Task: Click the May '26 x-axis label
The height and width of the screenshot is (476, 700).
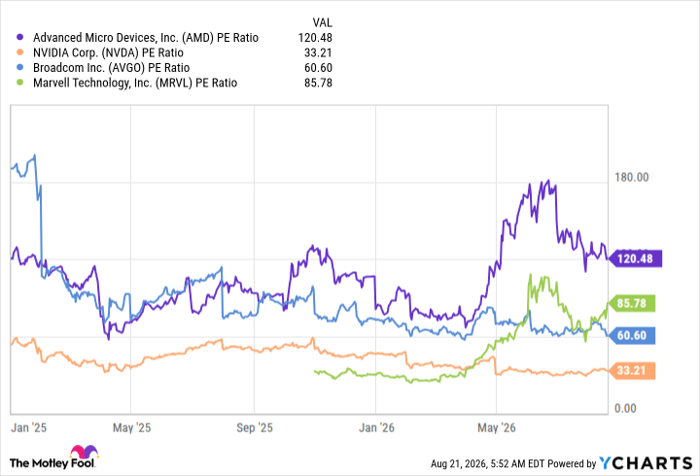Action: point(496,428)
